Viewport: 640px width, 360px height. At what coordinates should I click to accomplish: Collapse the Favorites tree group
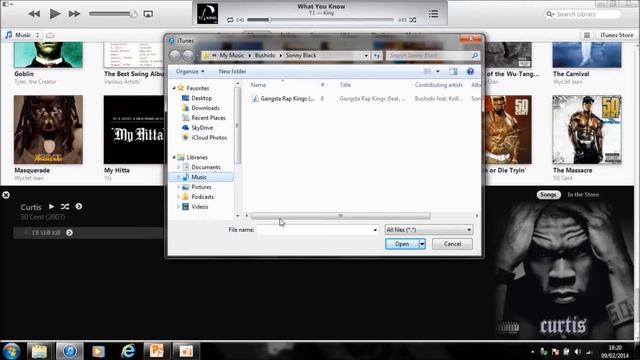pyautogui.click(x=174, y=88)
